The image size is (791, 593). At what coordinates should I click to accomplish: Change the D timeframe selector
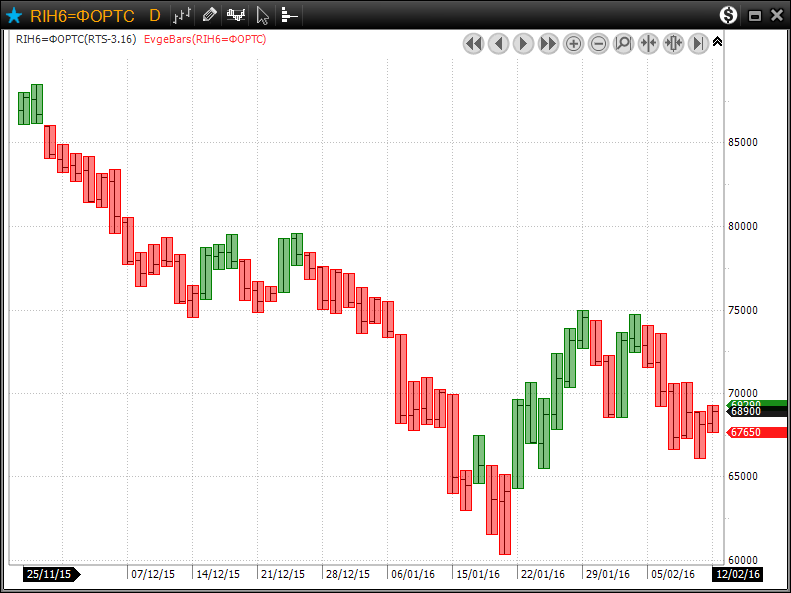coord(153,15)
